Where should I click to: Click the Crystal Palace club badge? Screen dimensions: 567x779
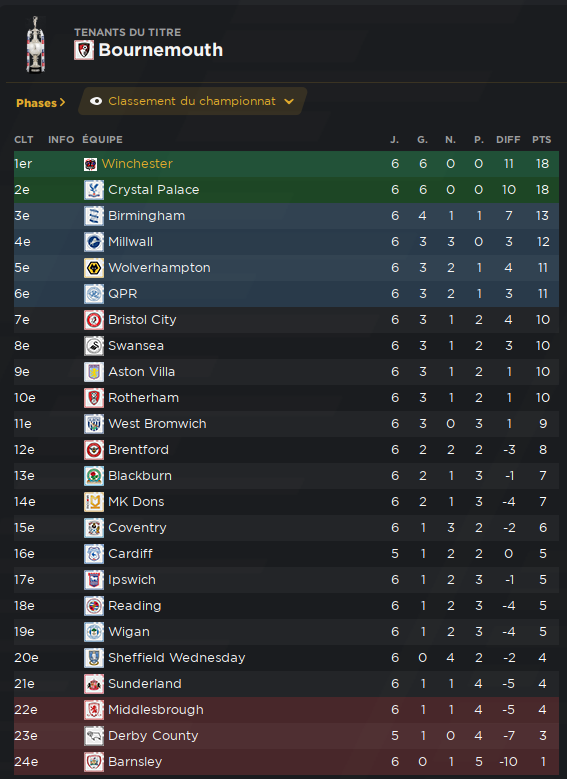94,190
